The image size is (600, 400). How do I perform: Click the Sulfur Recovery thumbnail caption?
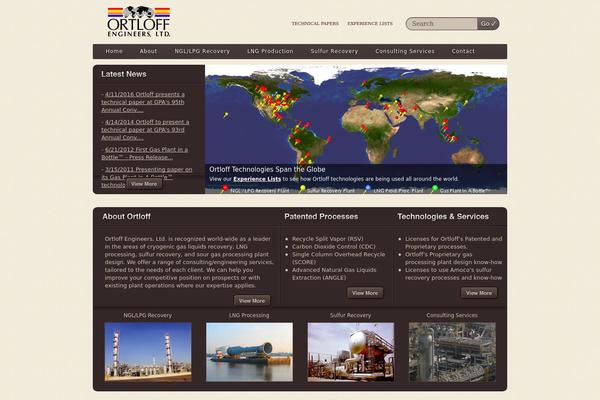(351, 315)
